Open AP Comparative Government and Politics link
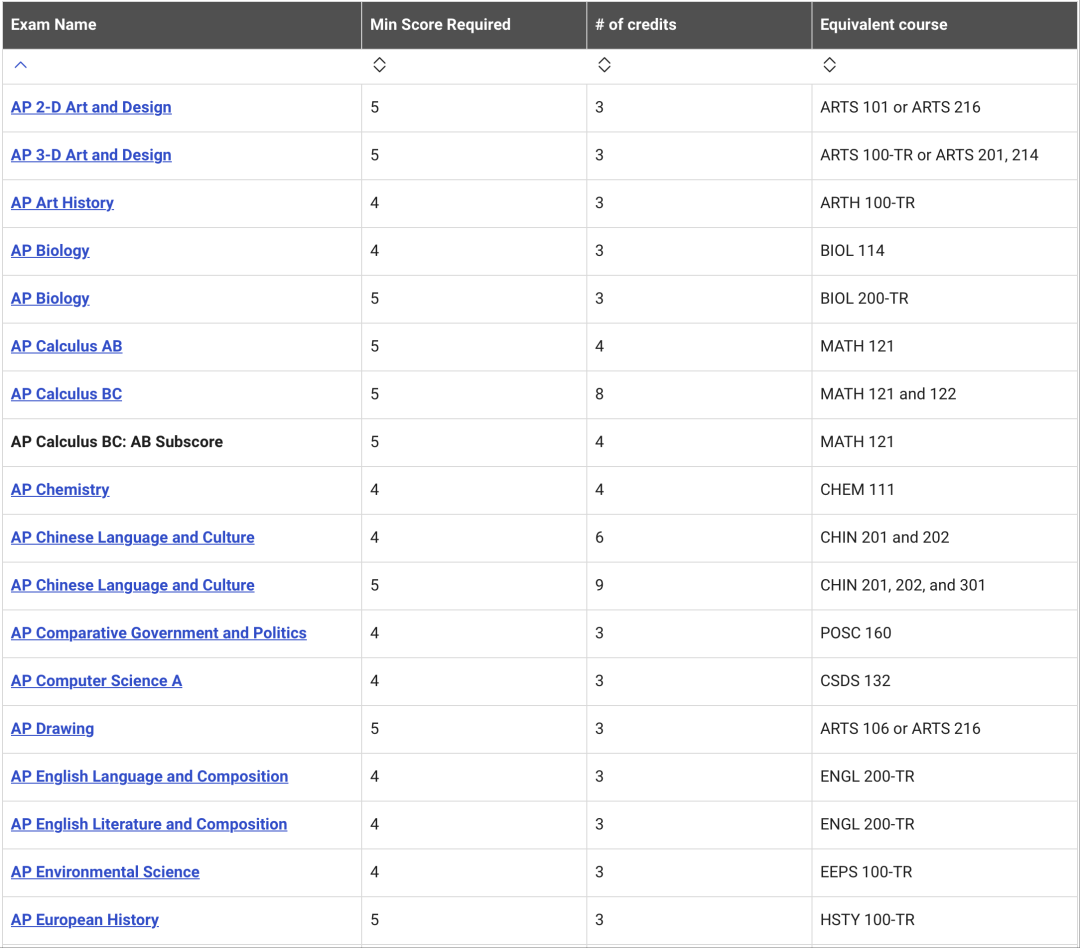This screenshot has height=948, width=1080. [x=158, y=633]
